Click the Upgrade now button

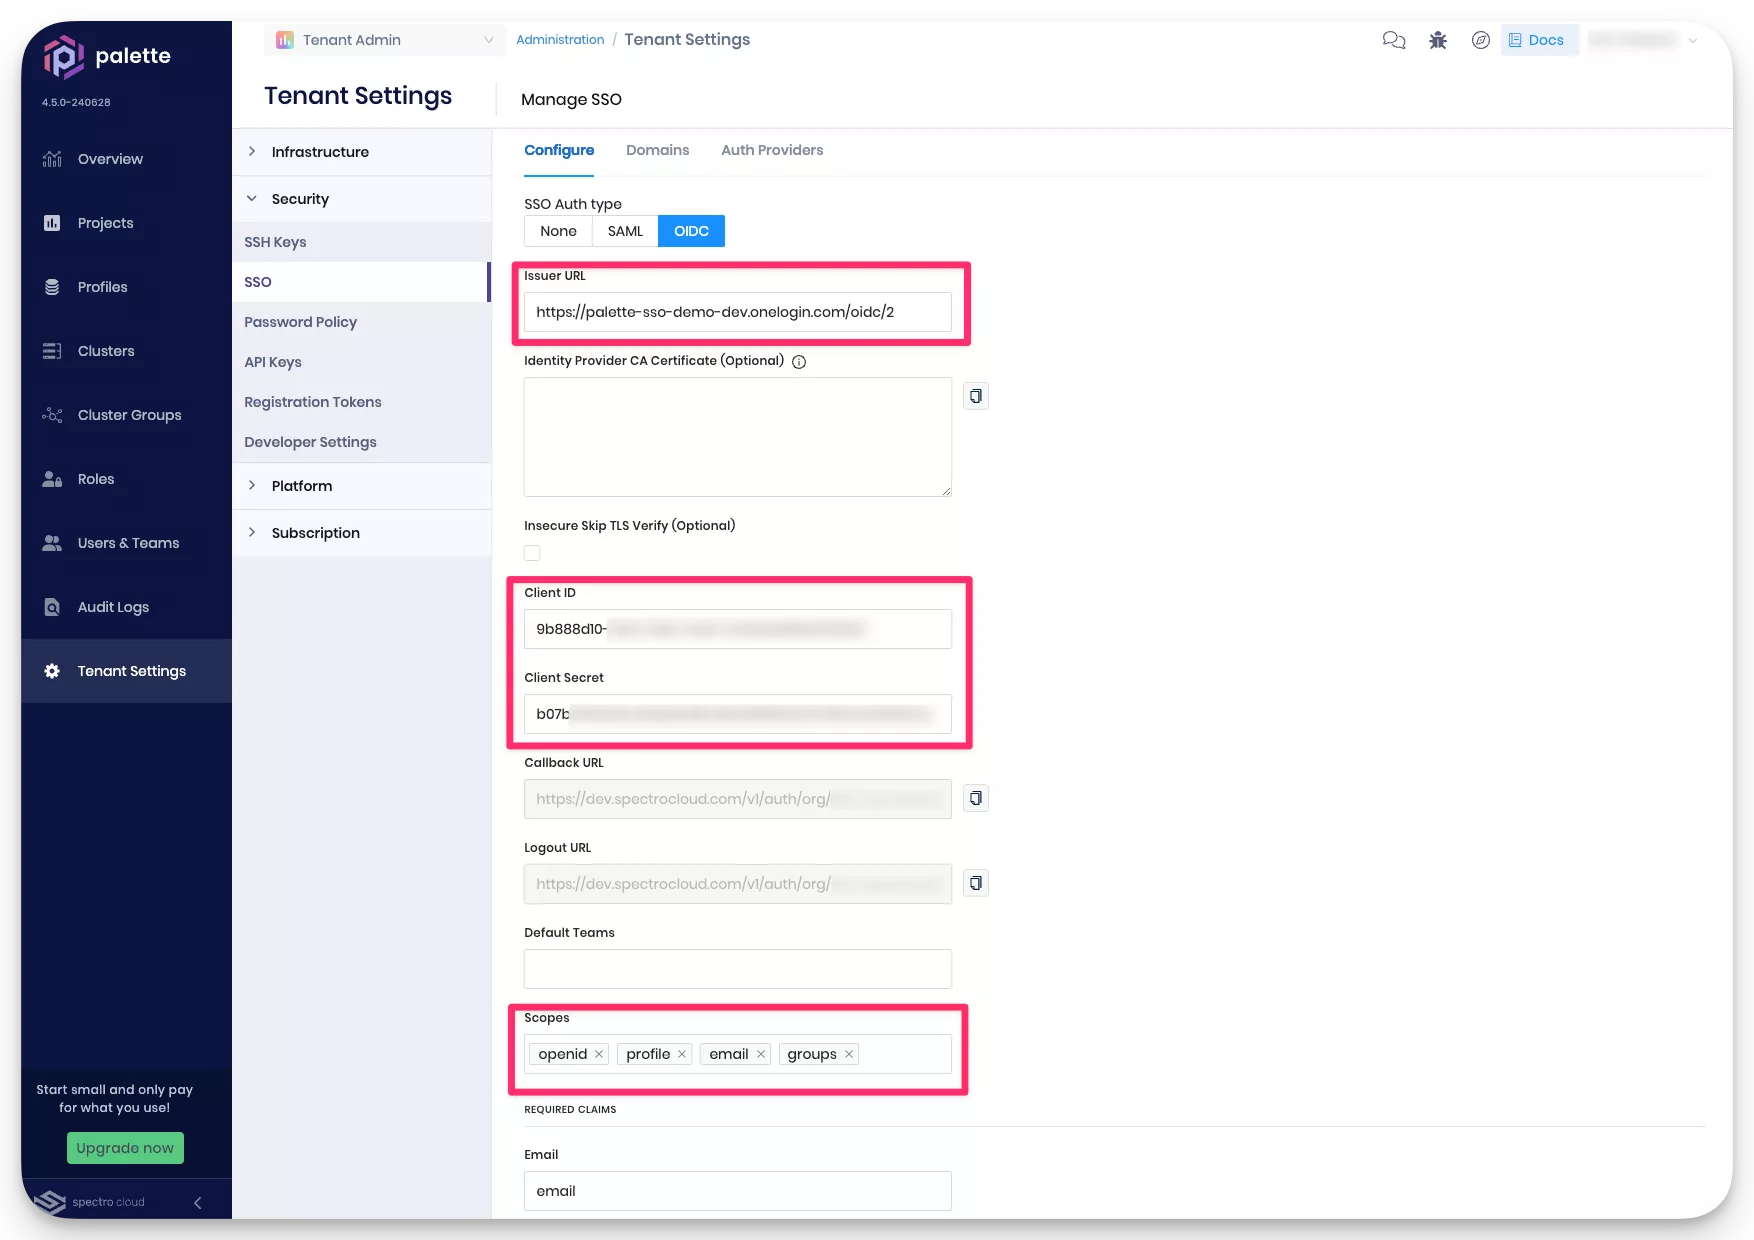tap(125, 1148)
